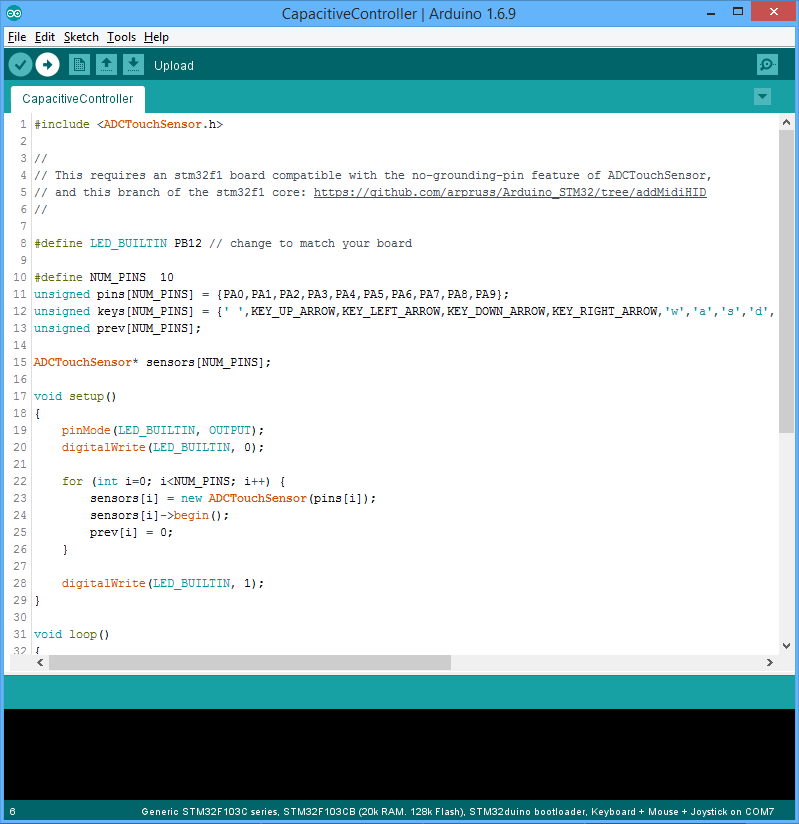Open the Help menu
799x824 pixels.
click(156, 37)
